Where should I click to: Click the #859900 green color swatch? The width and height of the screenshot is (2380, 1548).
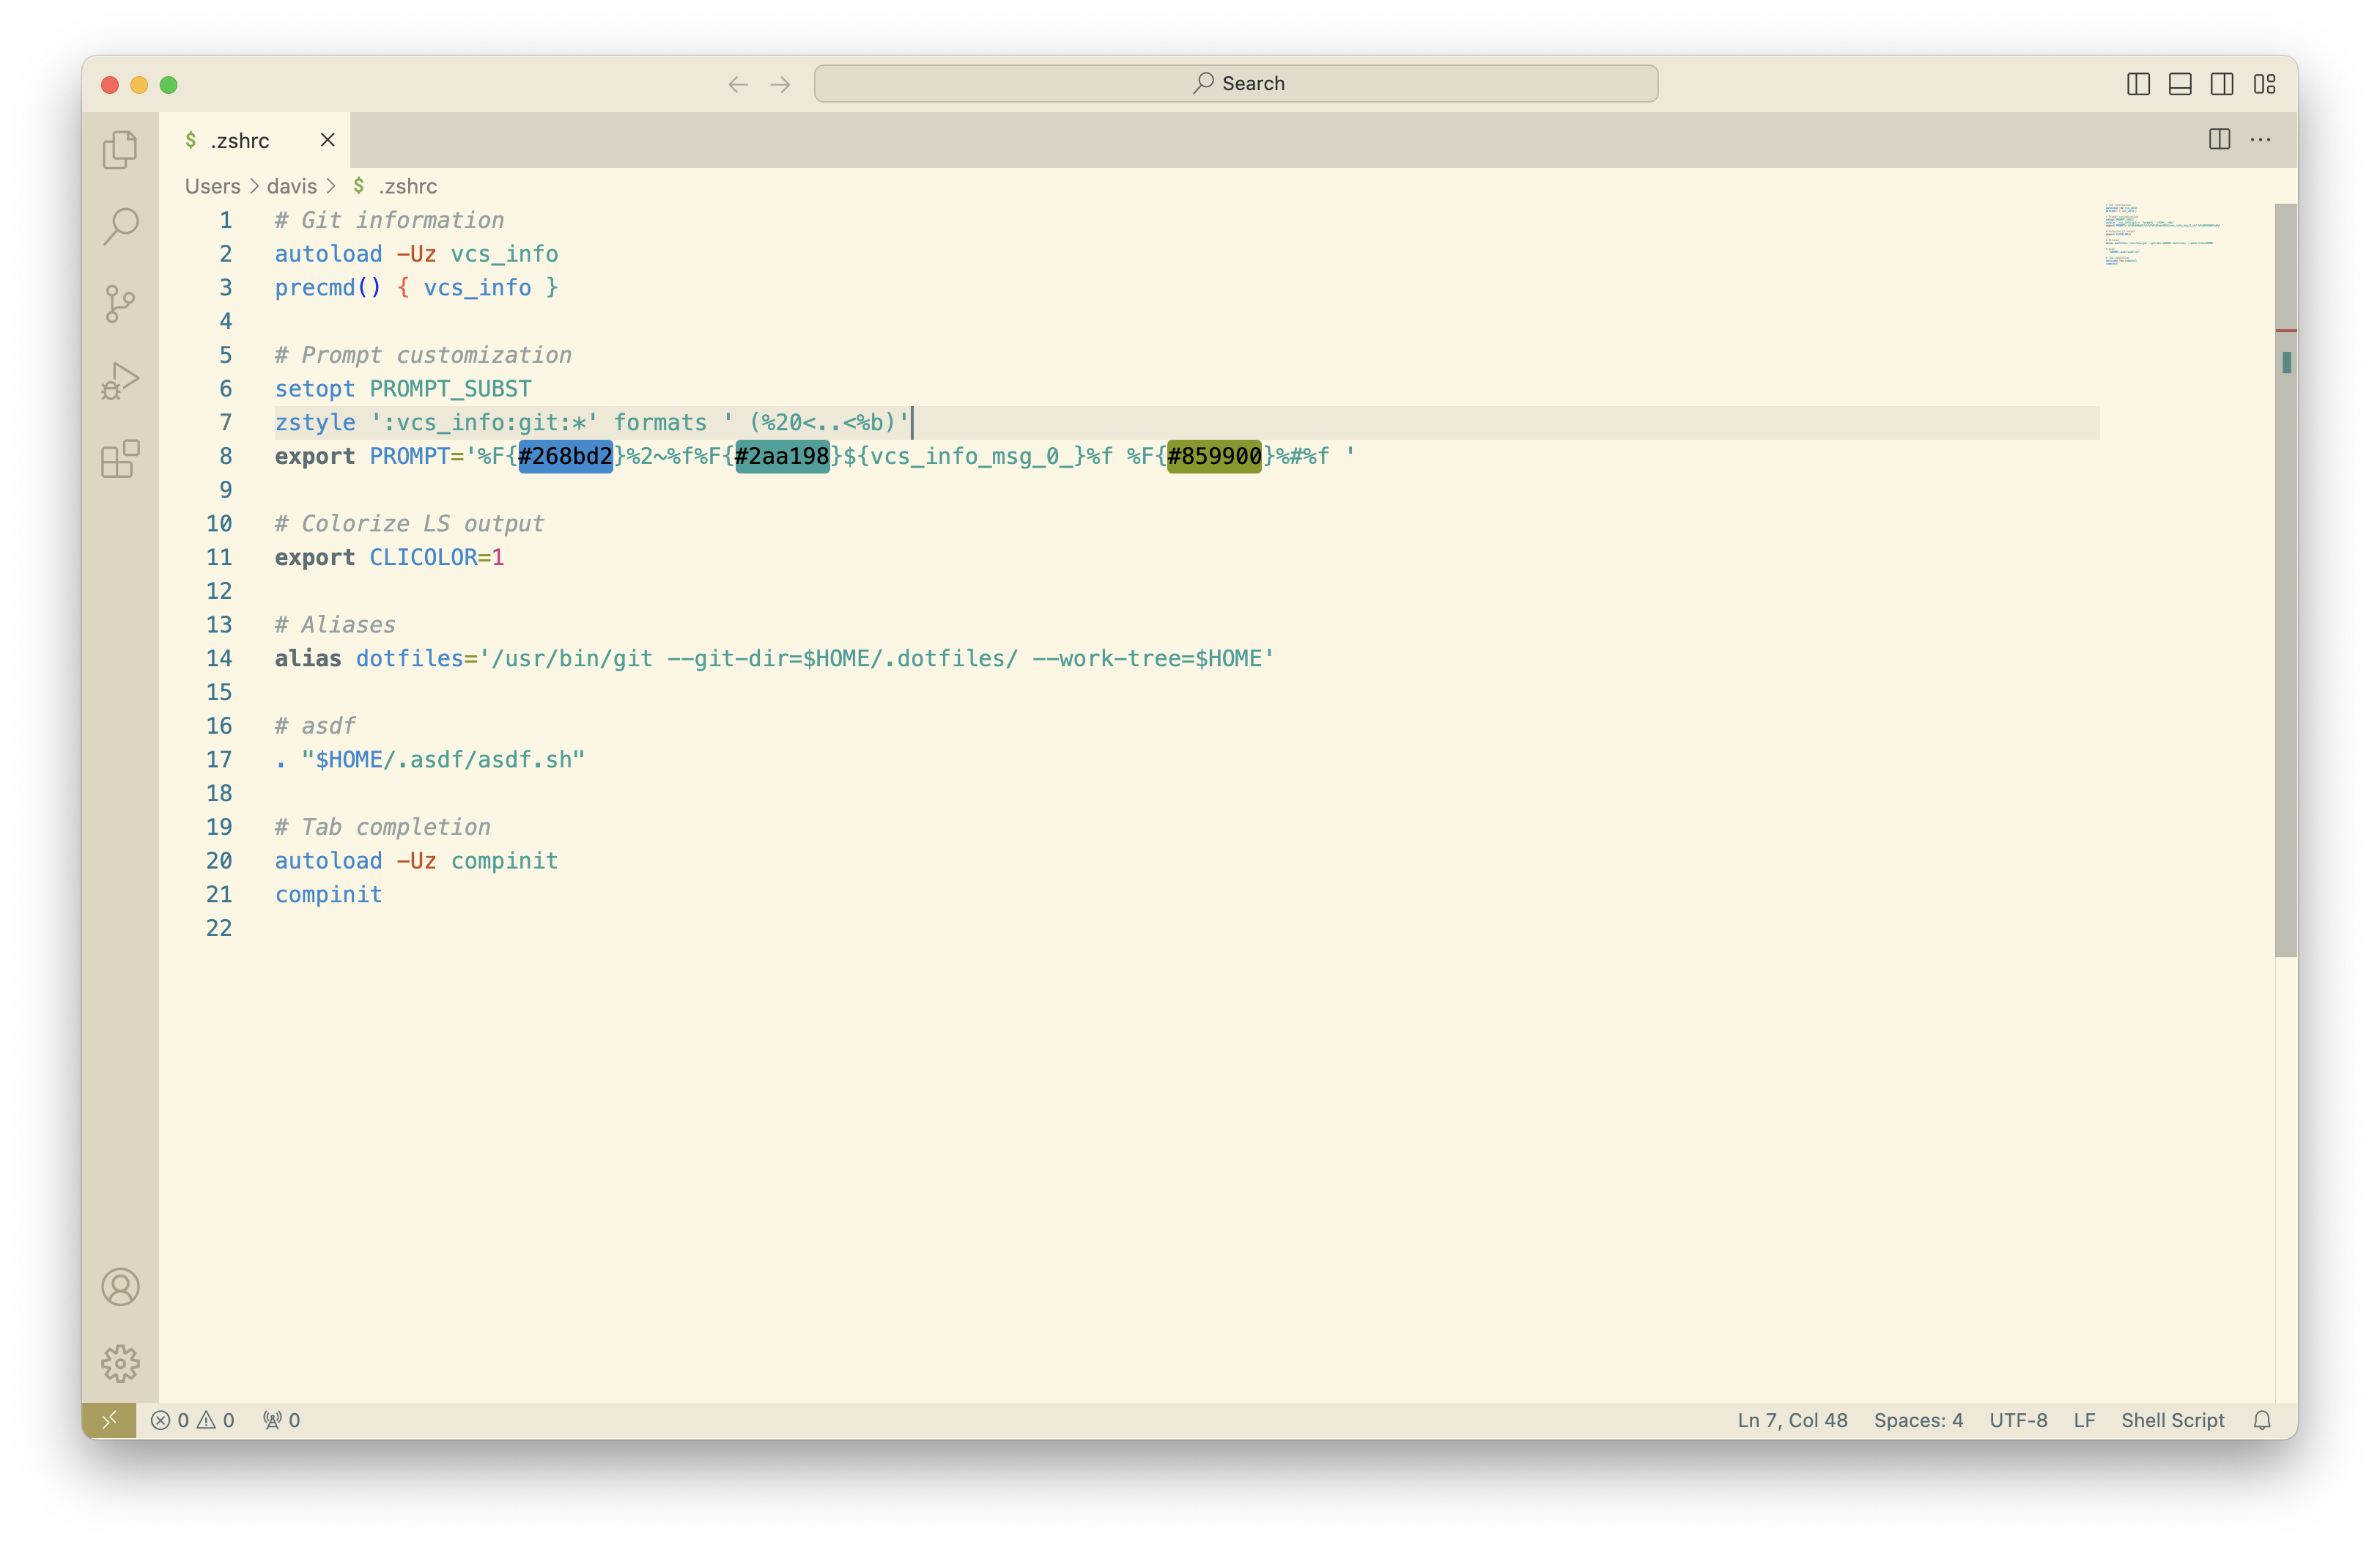[1214, 456]
